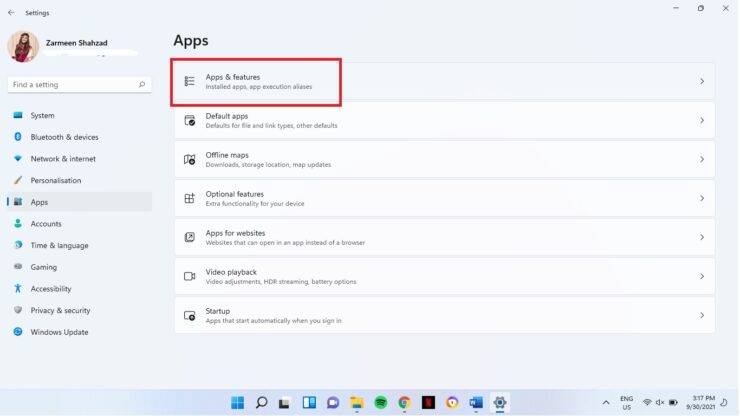The image size is (740, 416).
Task: Open Google Chrome from the taskbar
Action: point(404,402)
